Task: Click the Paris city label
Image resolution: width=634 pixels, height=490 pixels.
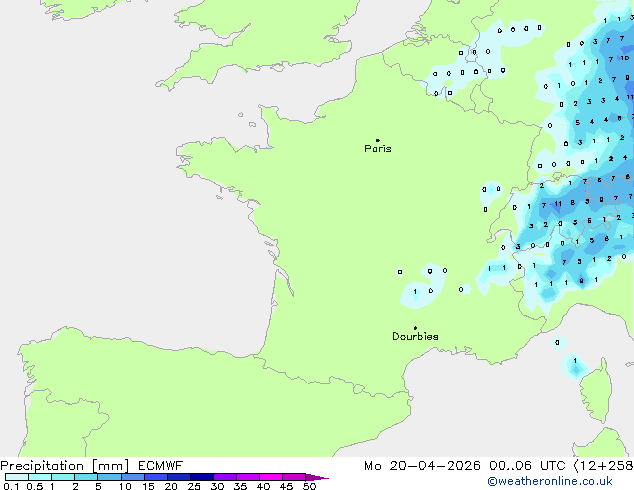Action: (x=378, y=149)
